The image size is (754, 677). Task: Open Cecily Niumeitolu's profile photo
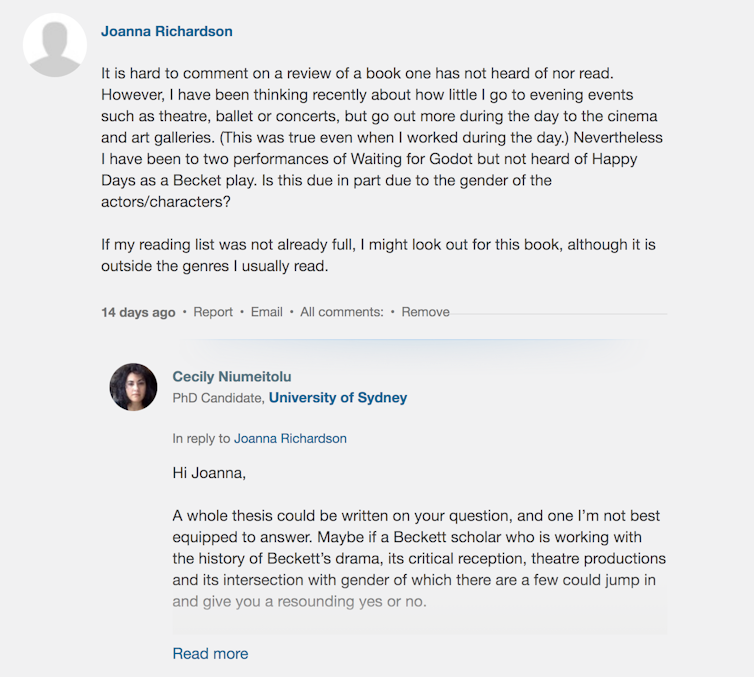(x=133, y=387)
